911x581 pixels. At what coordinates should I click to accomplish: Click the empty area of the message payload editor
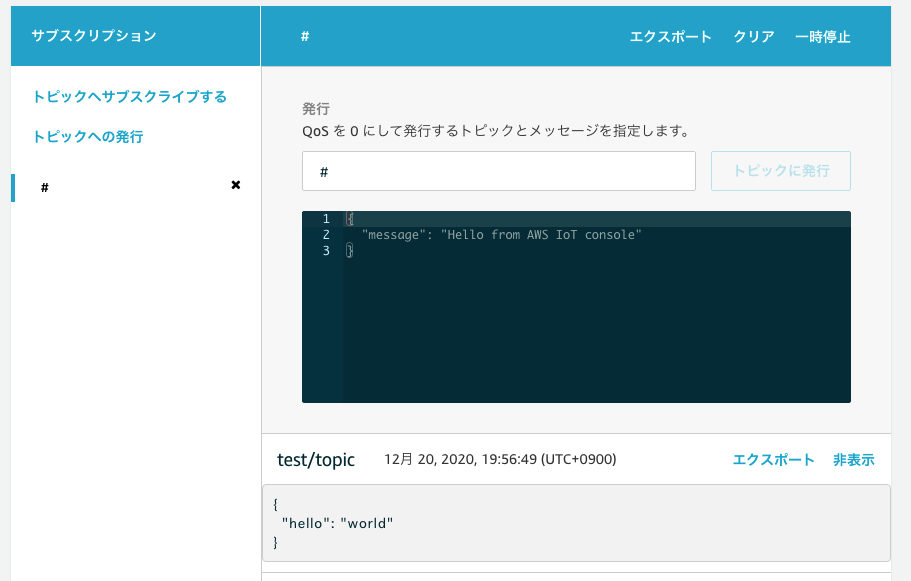pos(596,330)
